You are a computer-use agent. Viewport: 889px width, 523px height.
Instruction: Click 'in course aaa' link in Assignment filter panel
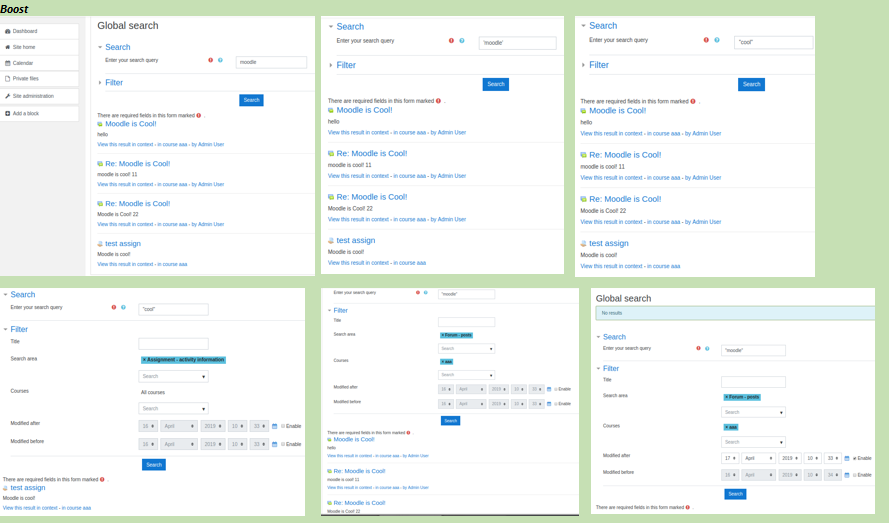point(76,508)
